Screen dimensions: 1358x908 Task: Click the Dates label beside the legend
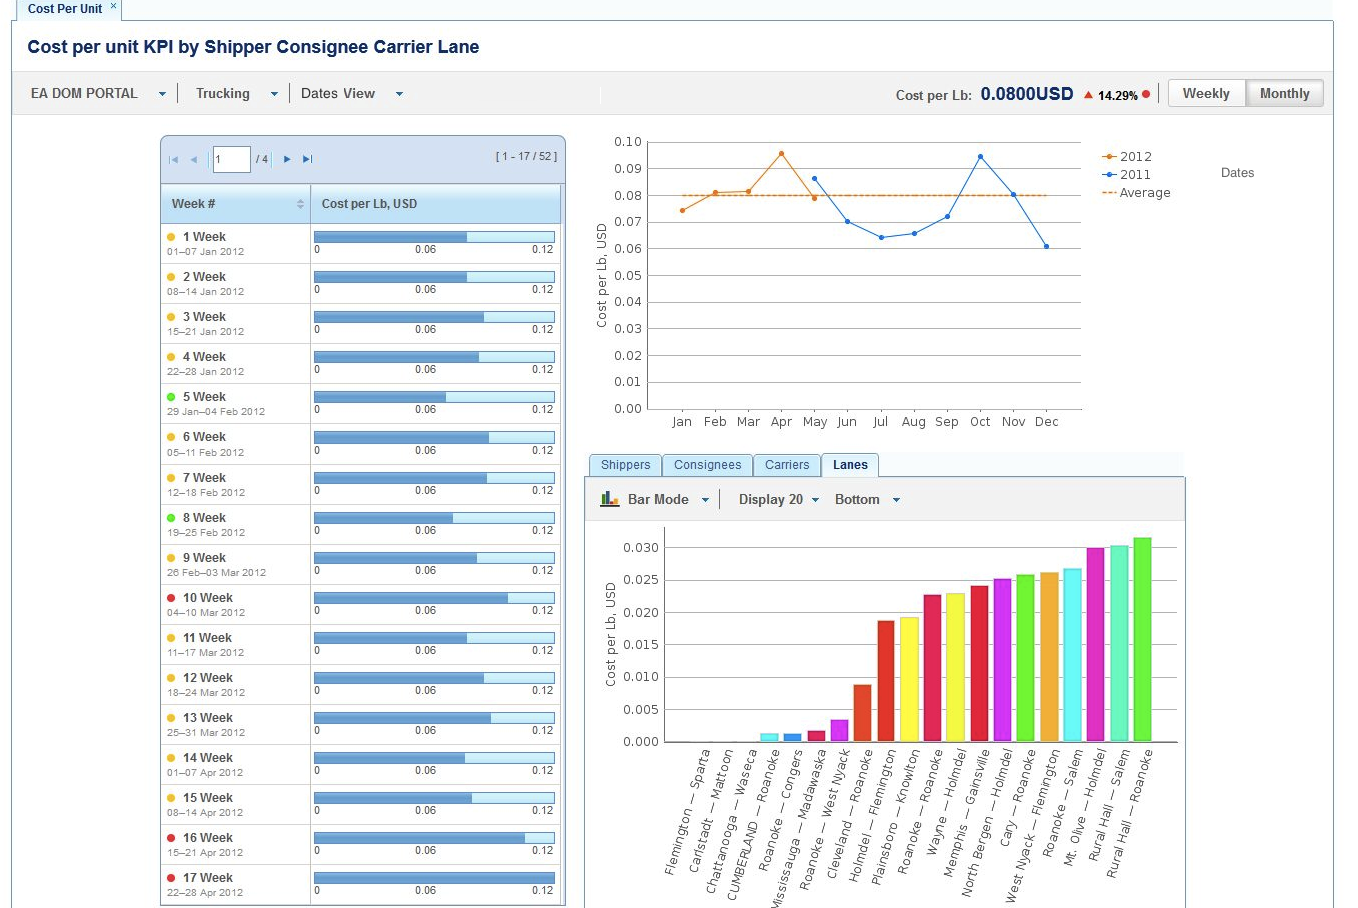click(x=1237, y=173)
